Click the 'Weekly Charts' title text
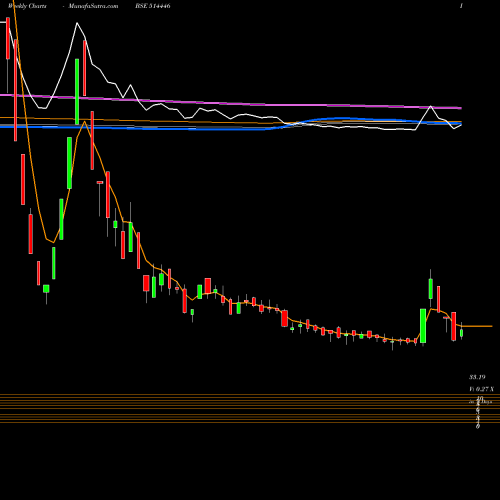This screenshot has height=500, width=500. [28, 6]
